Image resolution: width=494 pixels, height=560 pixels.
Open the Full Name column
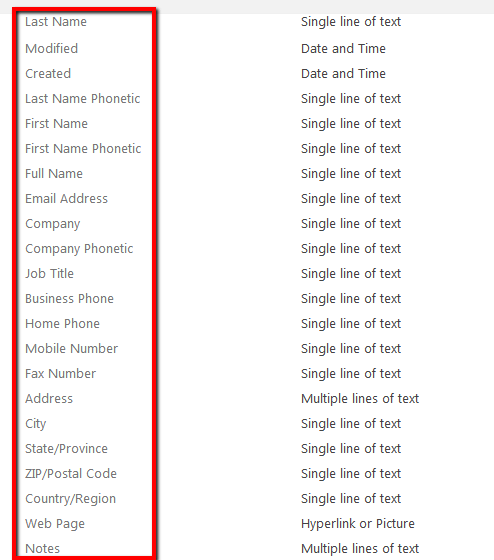pos(54,174)
